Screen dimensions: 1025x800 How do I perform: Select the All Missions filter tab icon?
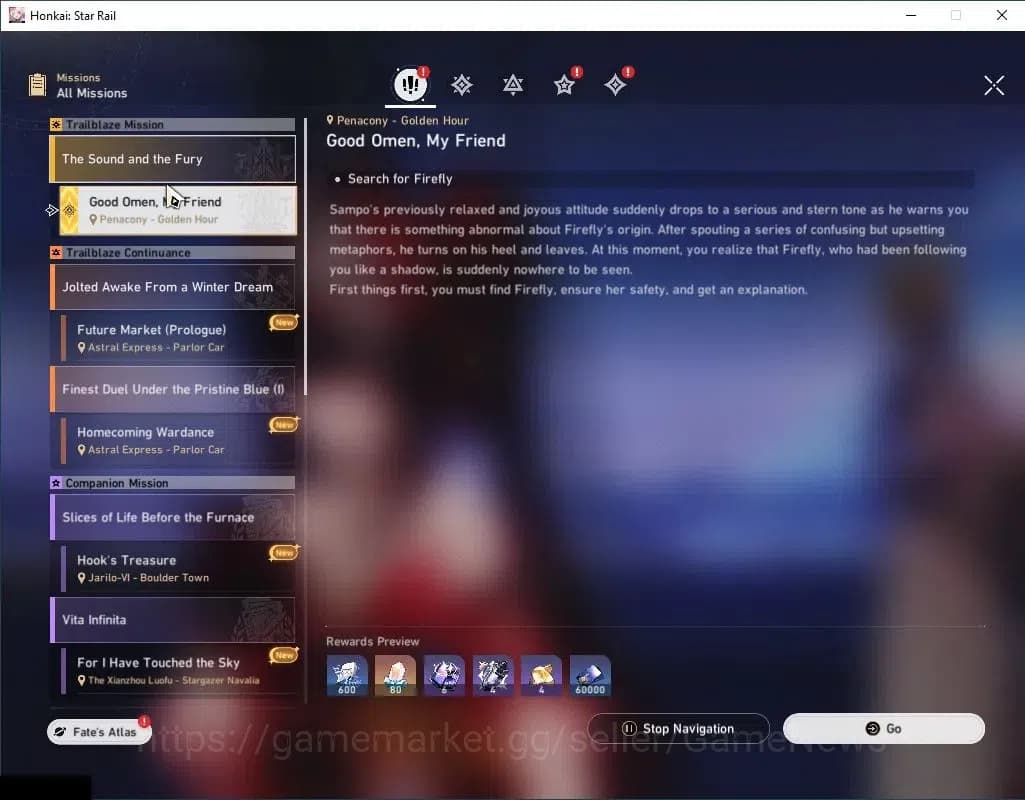[411, 84]
